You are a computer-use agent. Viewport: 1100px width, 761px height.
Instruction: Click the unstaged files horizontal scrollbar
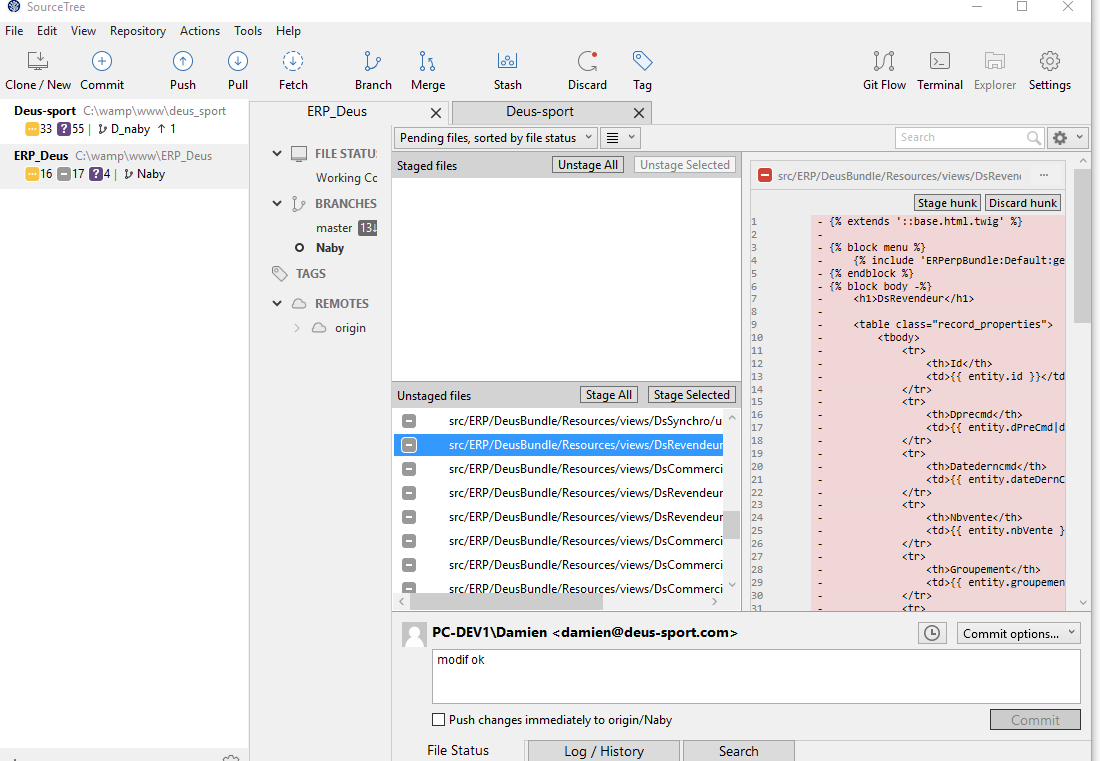coord(506,602)
